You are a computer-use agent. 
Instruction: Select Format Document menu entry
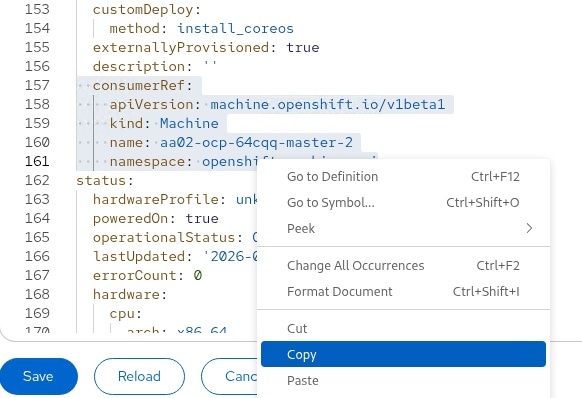(x=403, y=291)
